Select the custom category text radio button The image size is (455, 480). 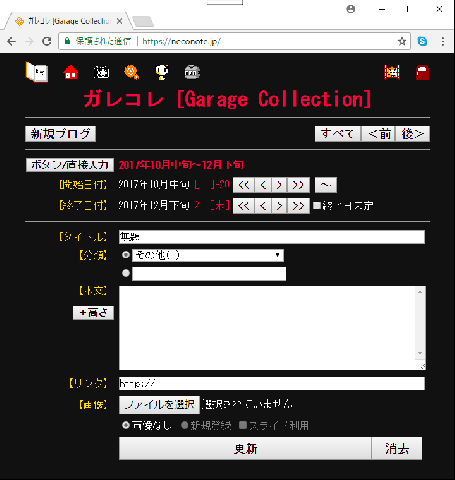point(126,273)
